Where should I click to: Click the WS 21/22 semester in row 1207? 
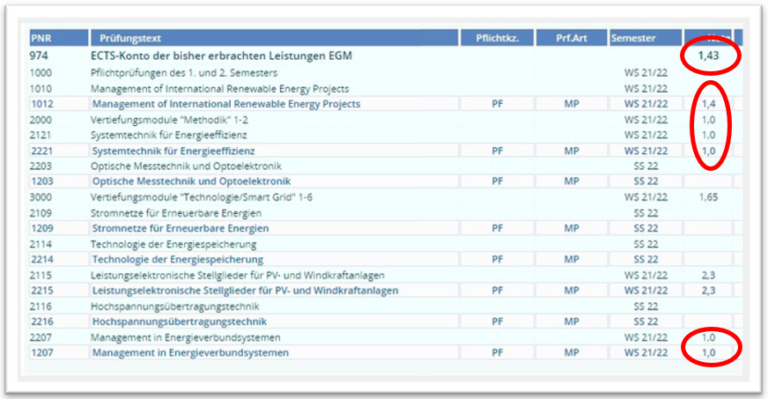(x=646, y=352)
